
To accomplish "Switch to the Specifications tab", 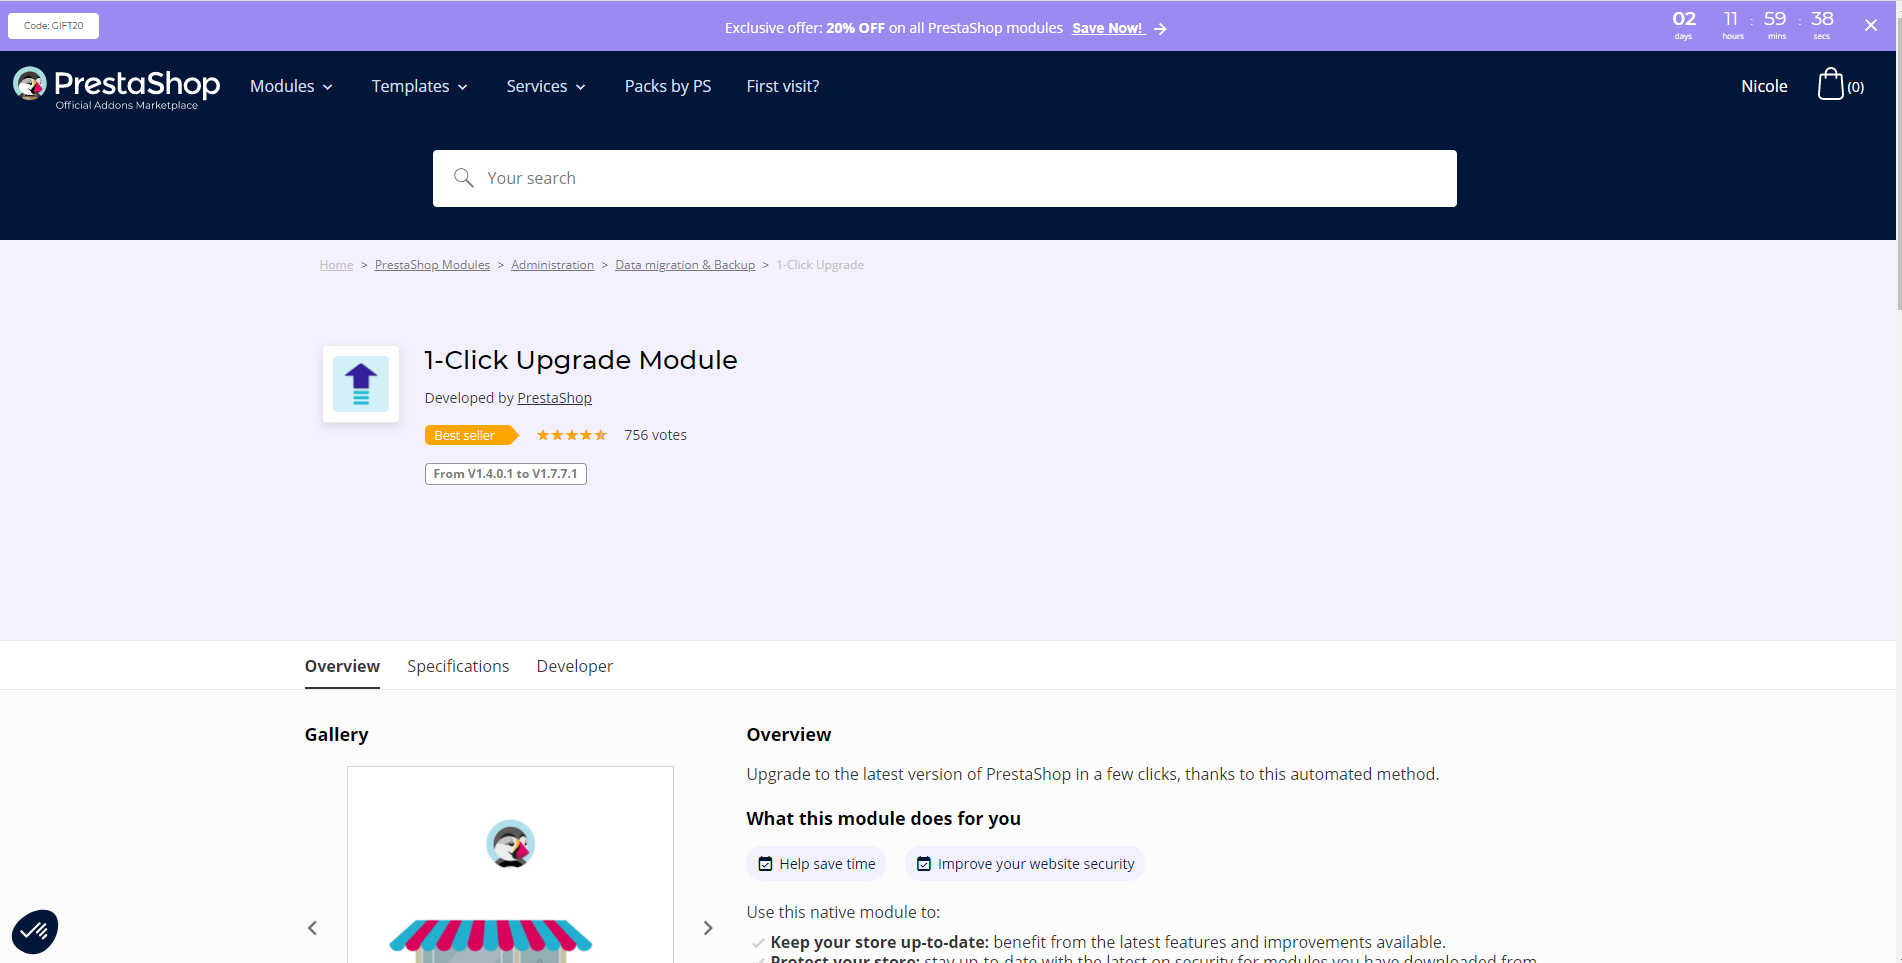I will 458,666.
